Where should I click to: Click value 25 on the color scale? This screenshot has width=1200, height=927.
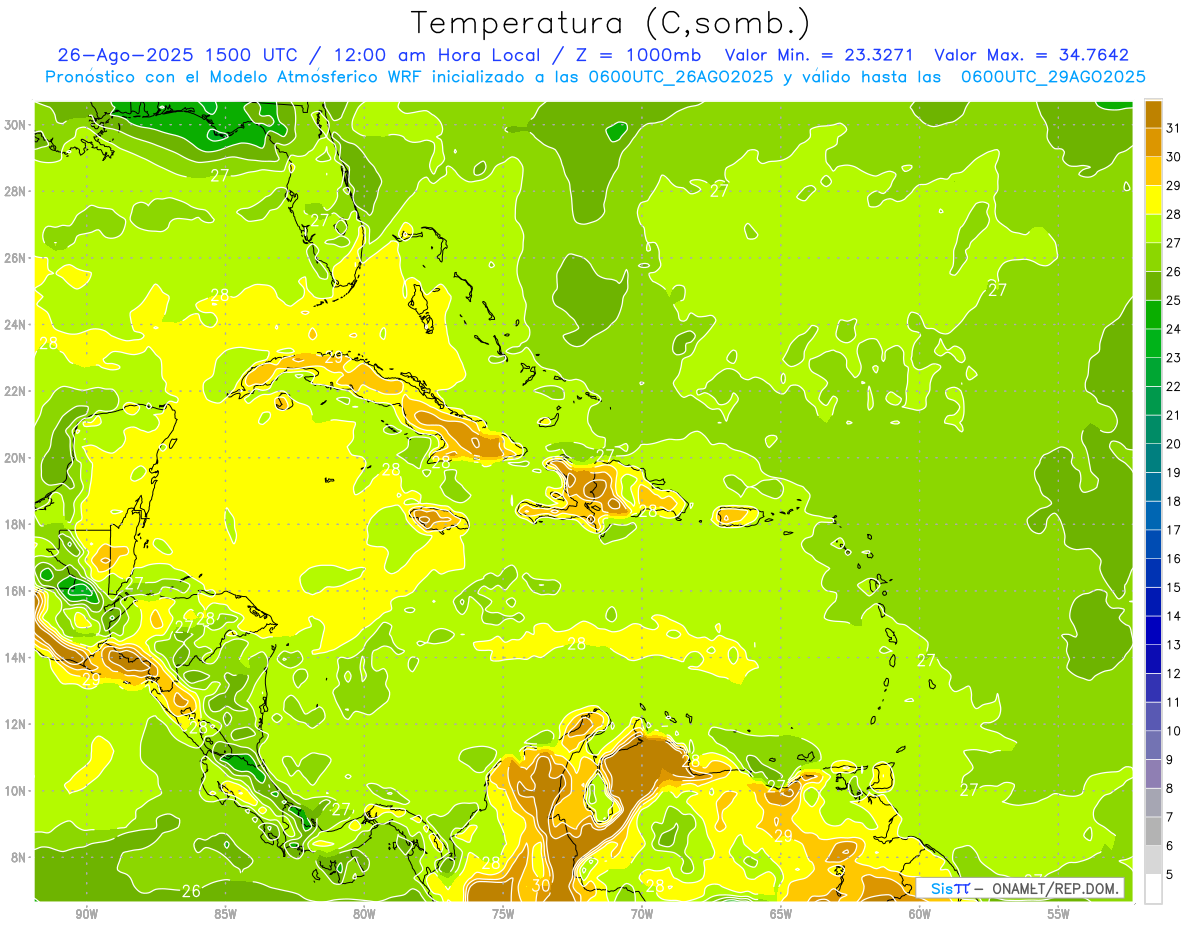tap(1173, 300)
